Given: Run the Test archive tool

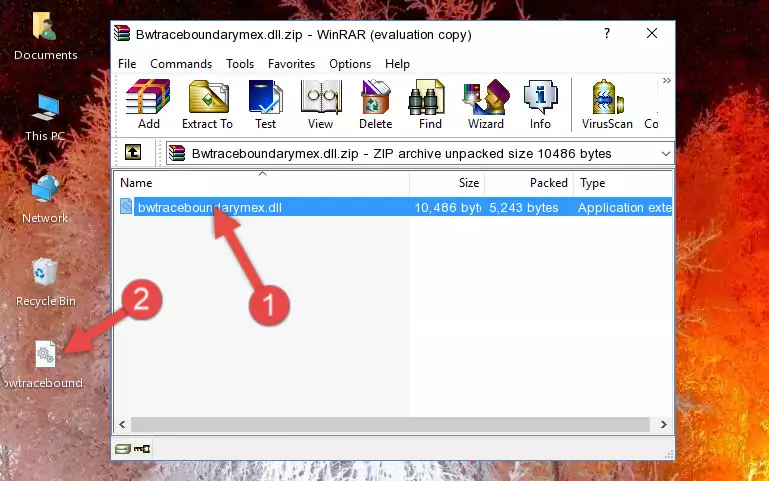Looking at the screenshot, I should [x=265, y=104].
